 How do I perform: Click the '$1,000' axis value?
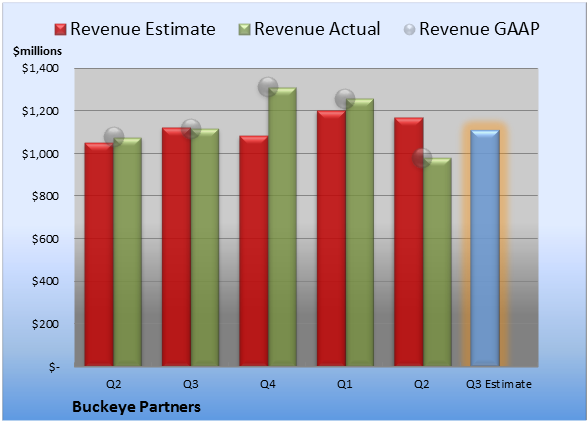coord(40,154)
